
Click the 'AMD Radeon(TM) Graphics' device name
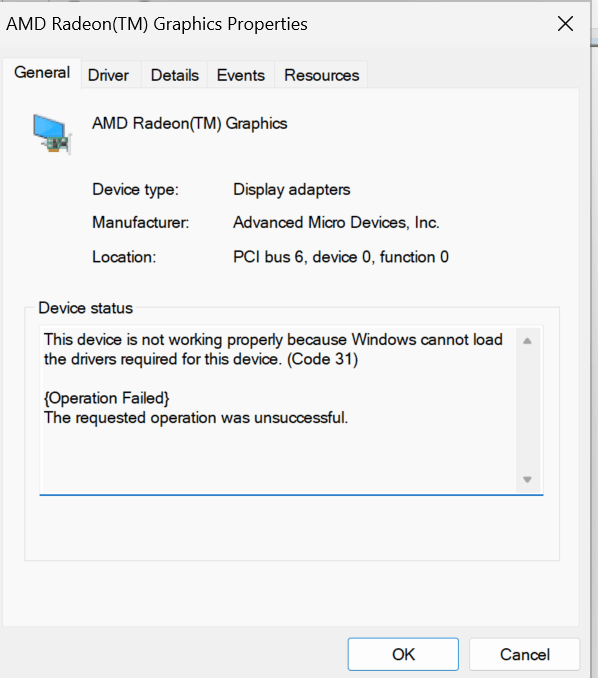189,124
